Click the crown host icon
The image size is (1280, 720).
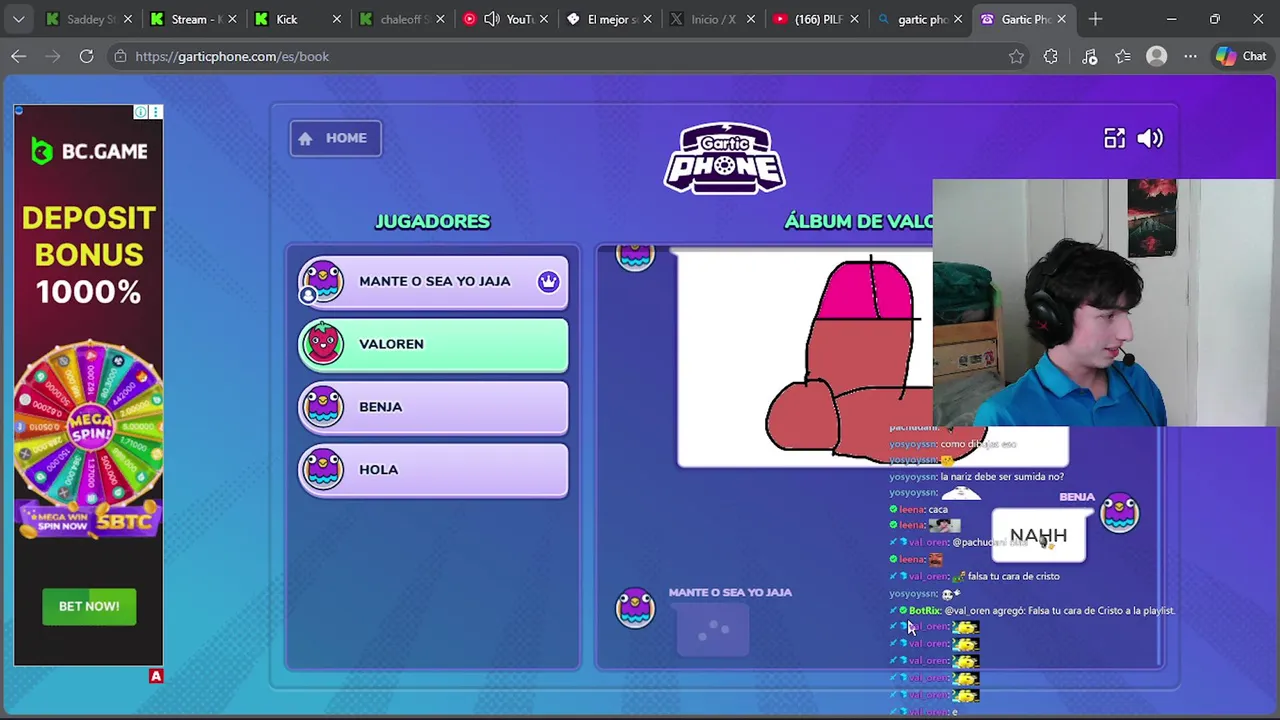click(x=548, y=282)
